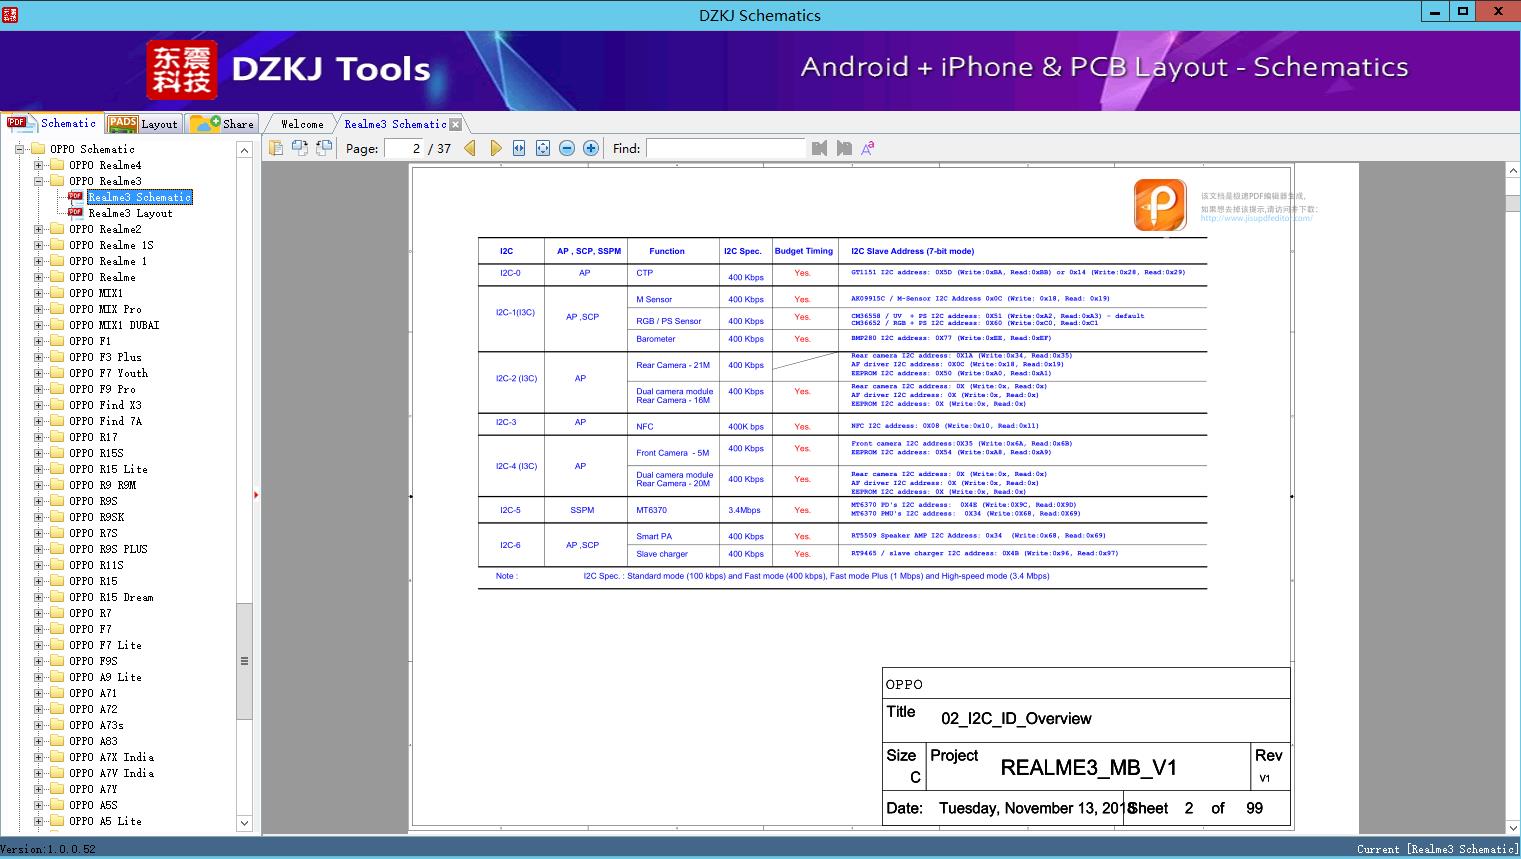Screen dimensions: 1521x859
Task: Click the Version:1.0.0.52 status bar text
Action: (48, 849)
